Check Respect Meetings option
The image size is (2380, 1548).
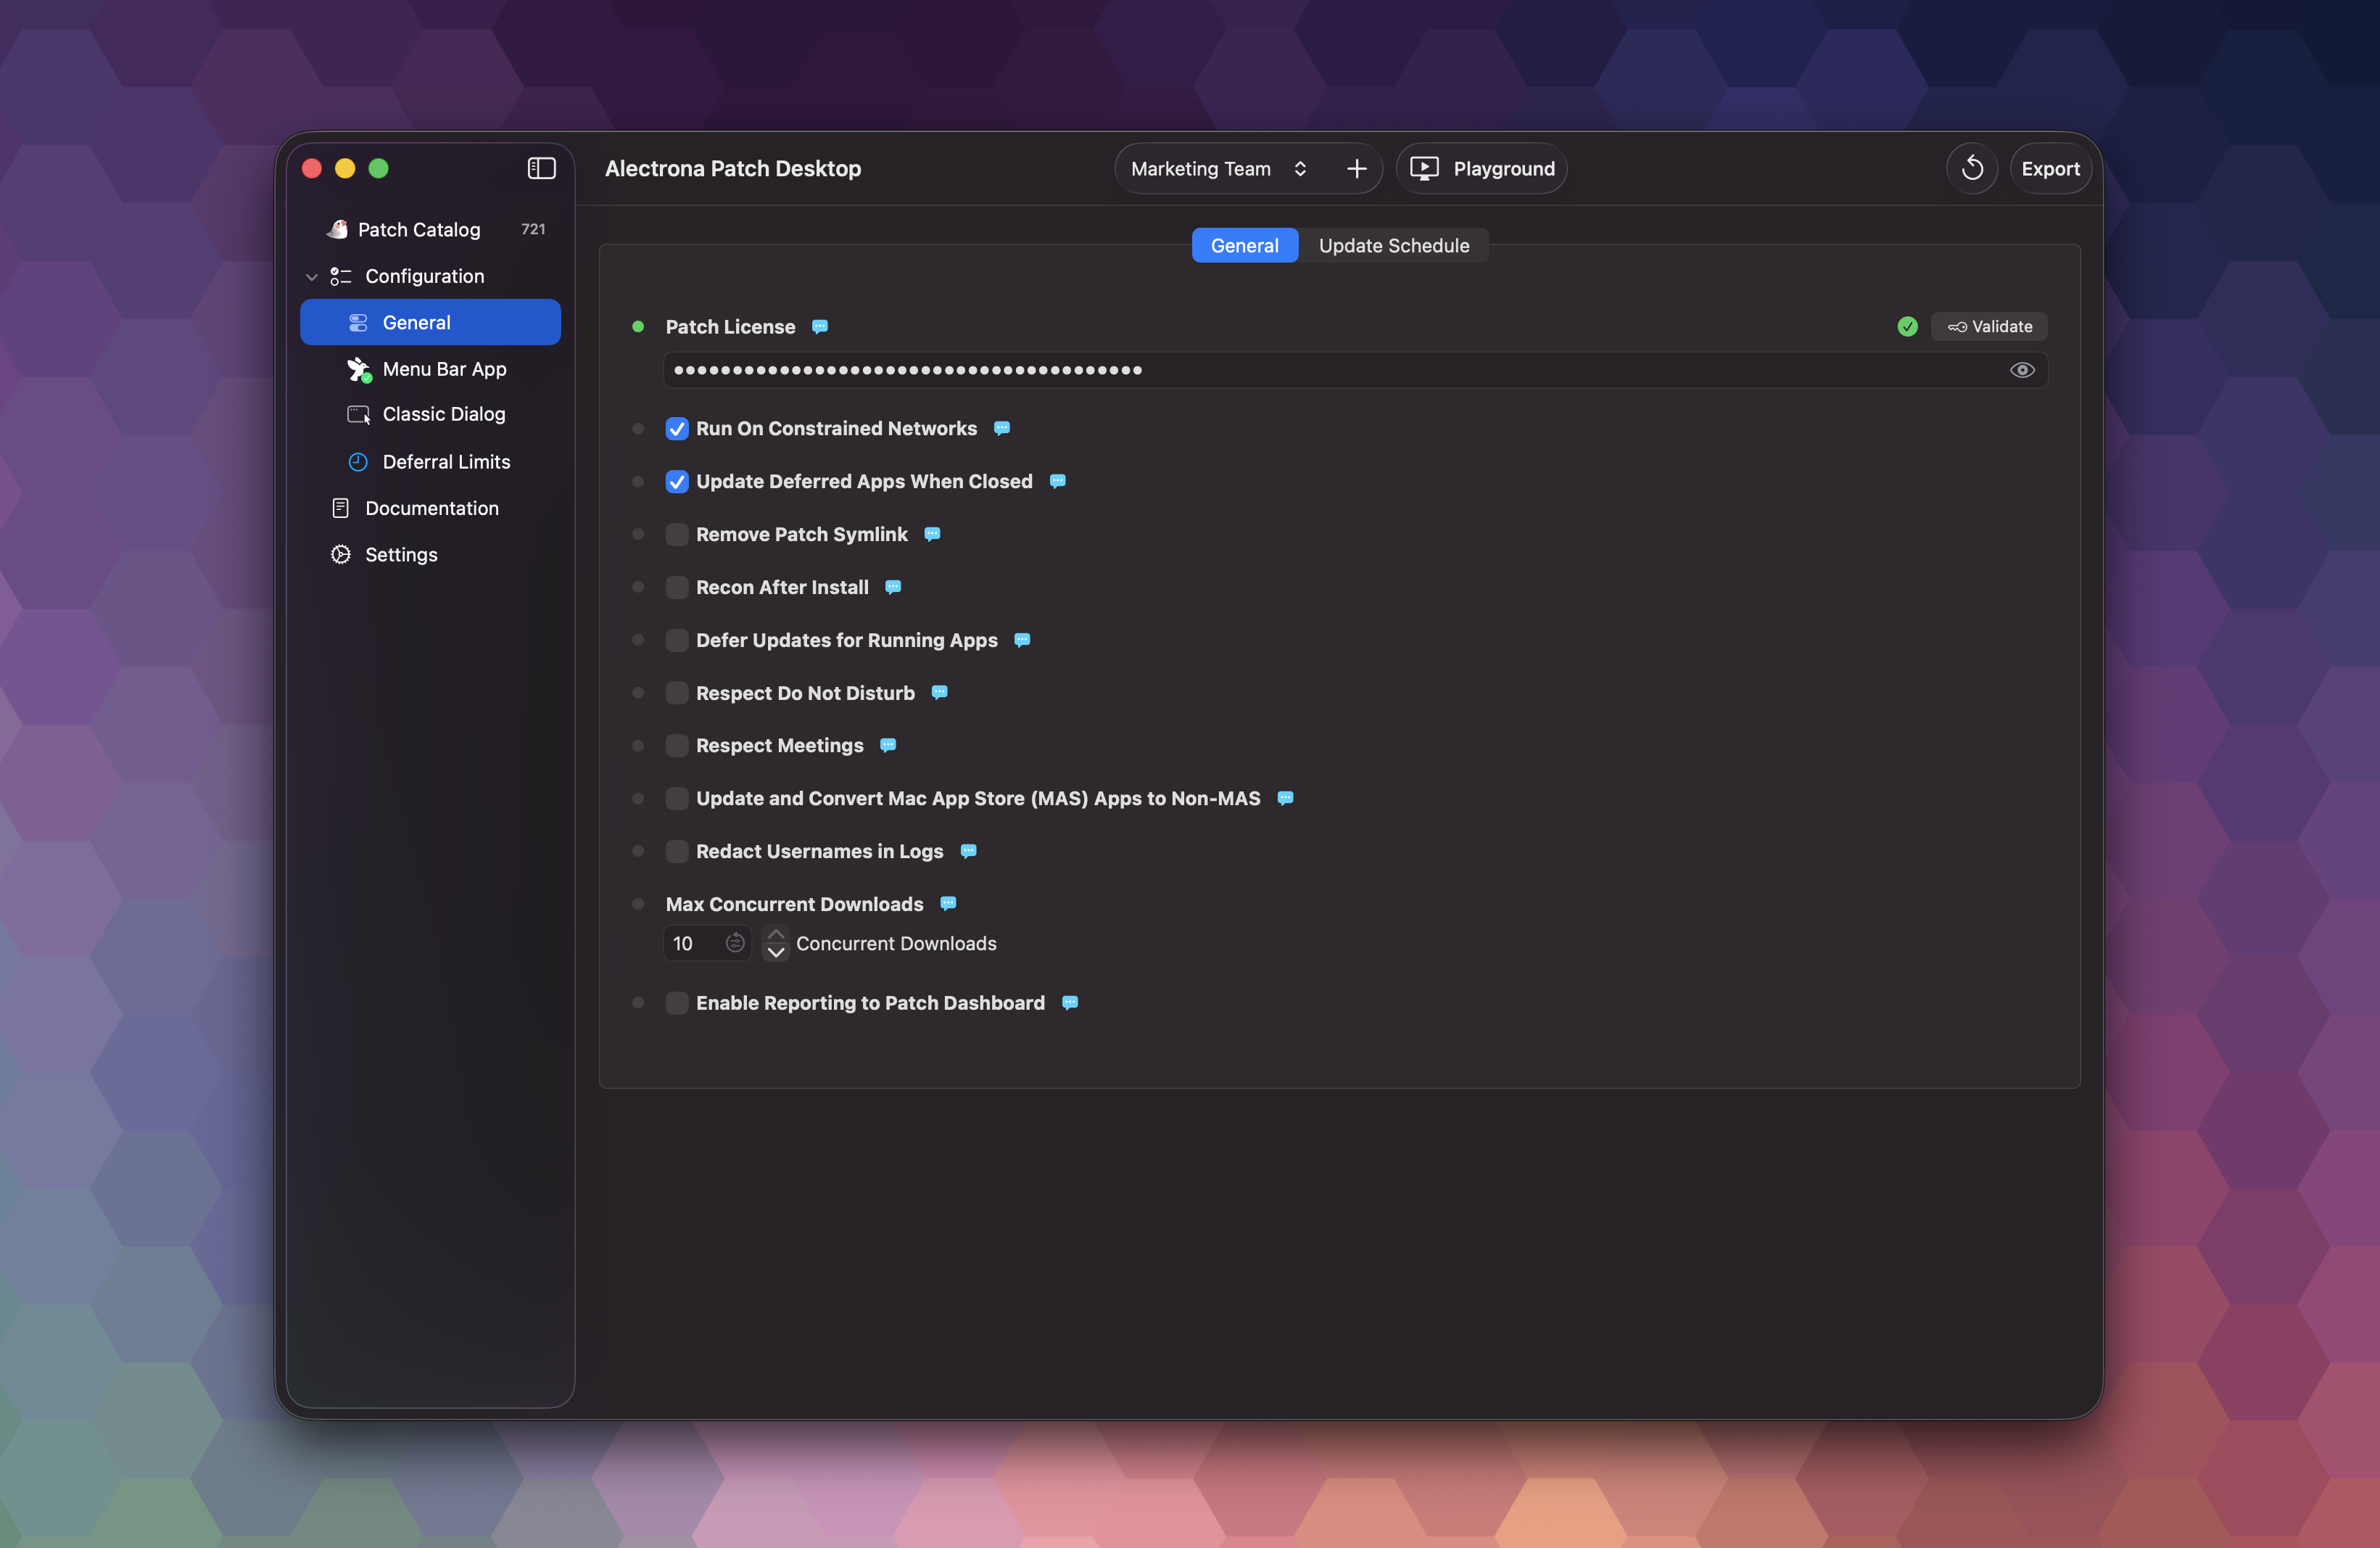coord(677,745)
